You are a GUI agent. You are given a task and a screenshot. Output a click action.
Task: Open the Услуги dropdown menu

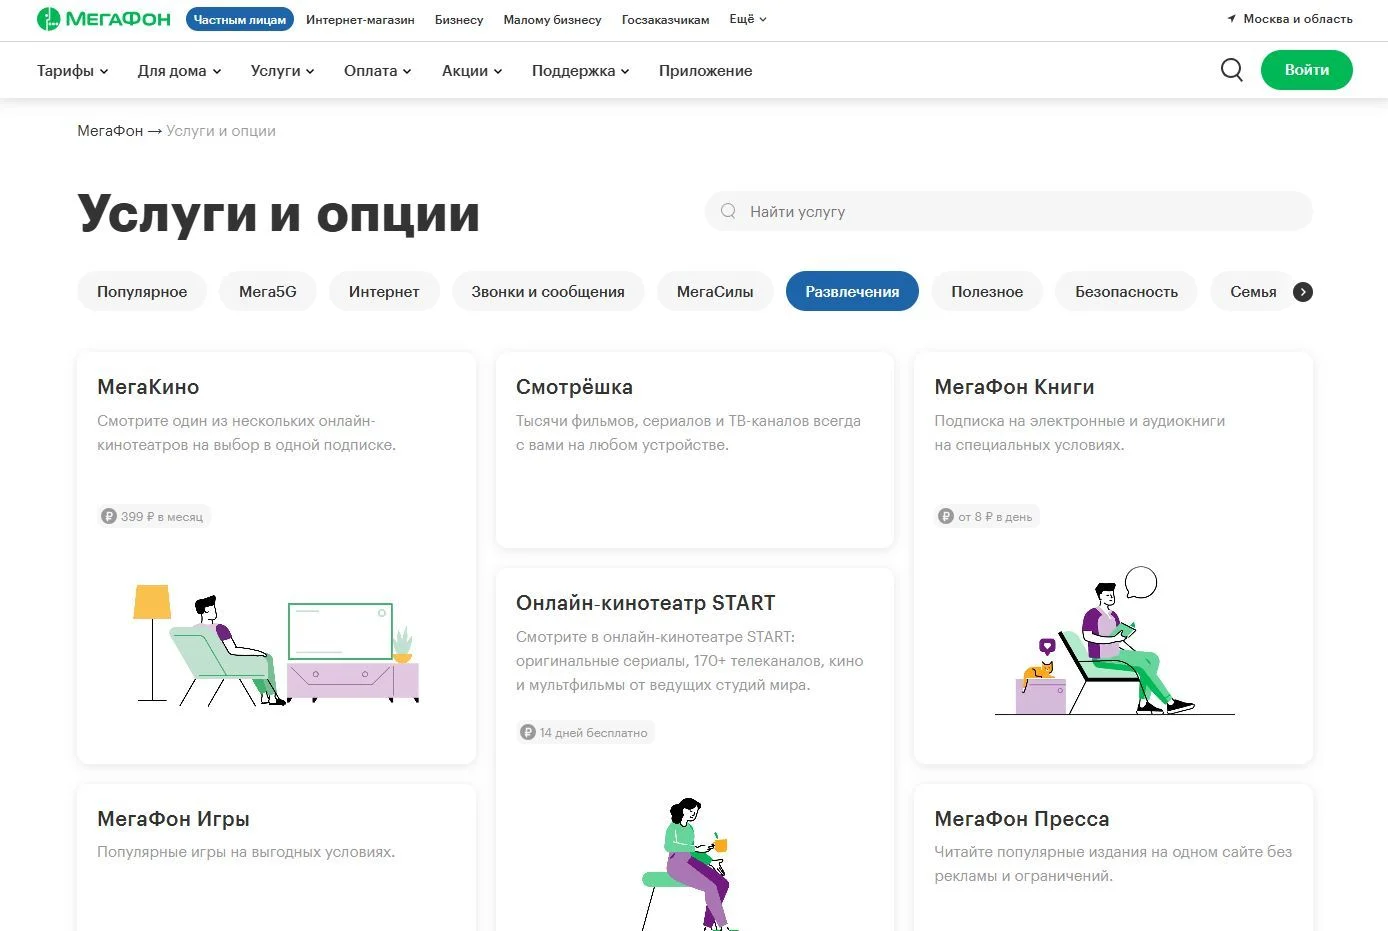283,71
